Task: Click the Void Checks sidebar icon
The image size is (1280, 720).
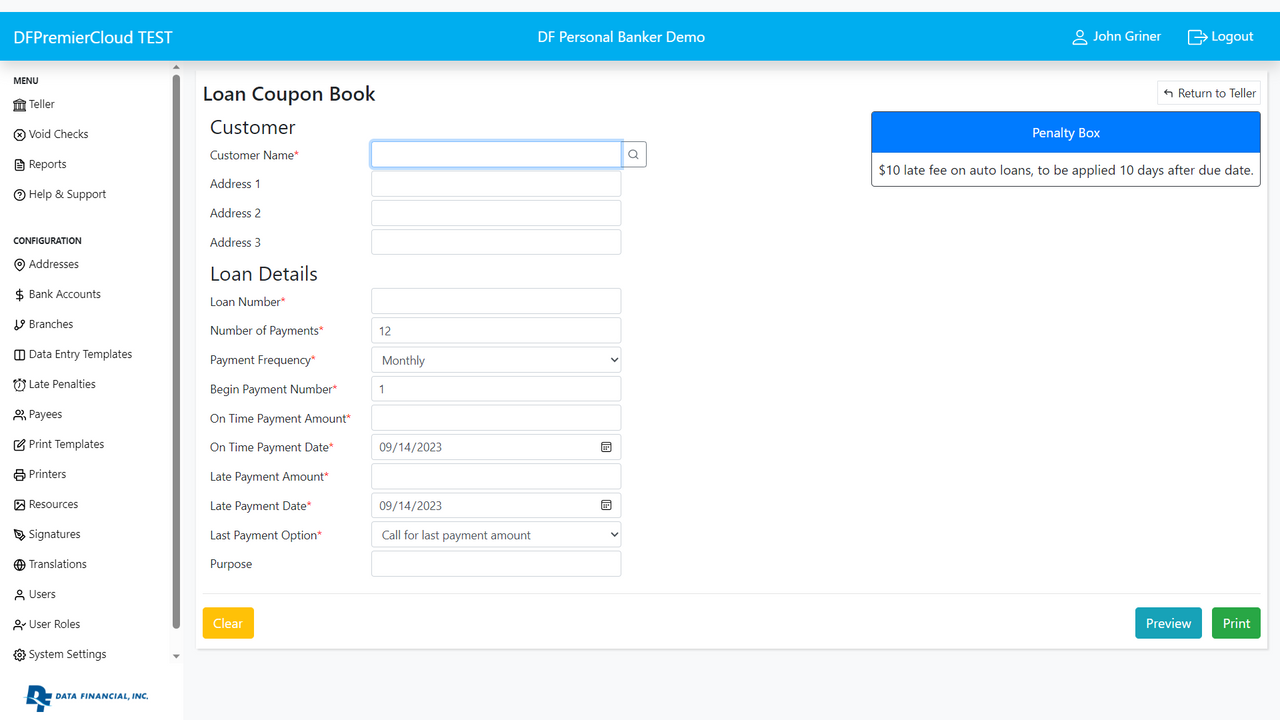Action: (x=19, y=135)
